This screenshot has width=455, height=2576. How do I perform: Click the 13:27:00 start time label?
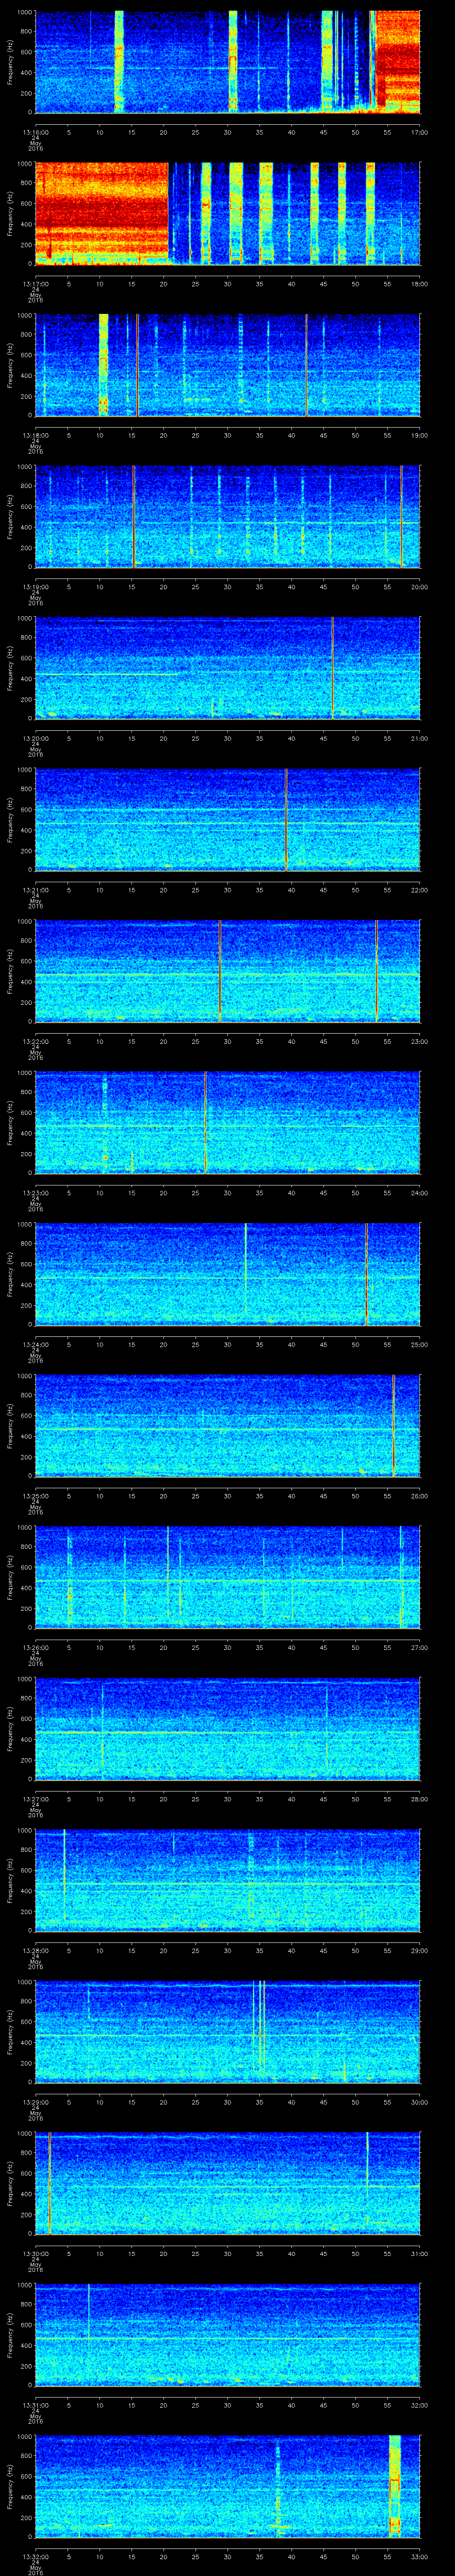pyautogui.click(x=35, y=1798)
